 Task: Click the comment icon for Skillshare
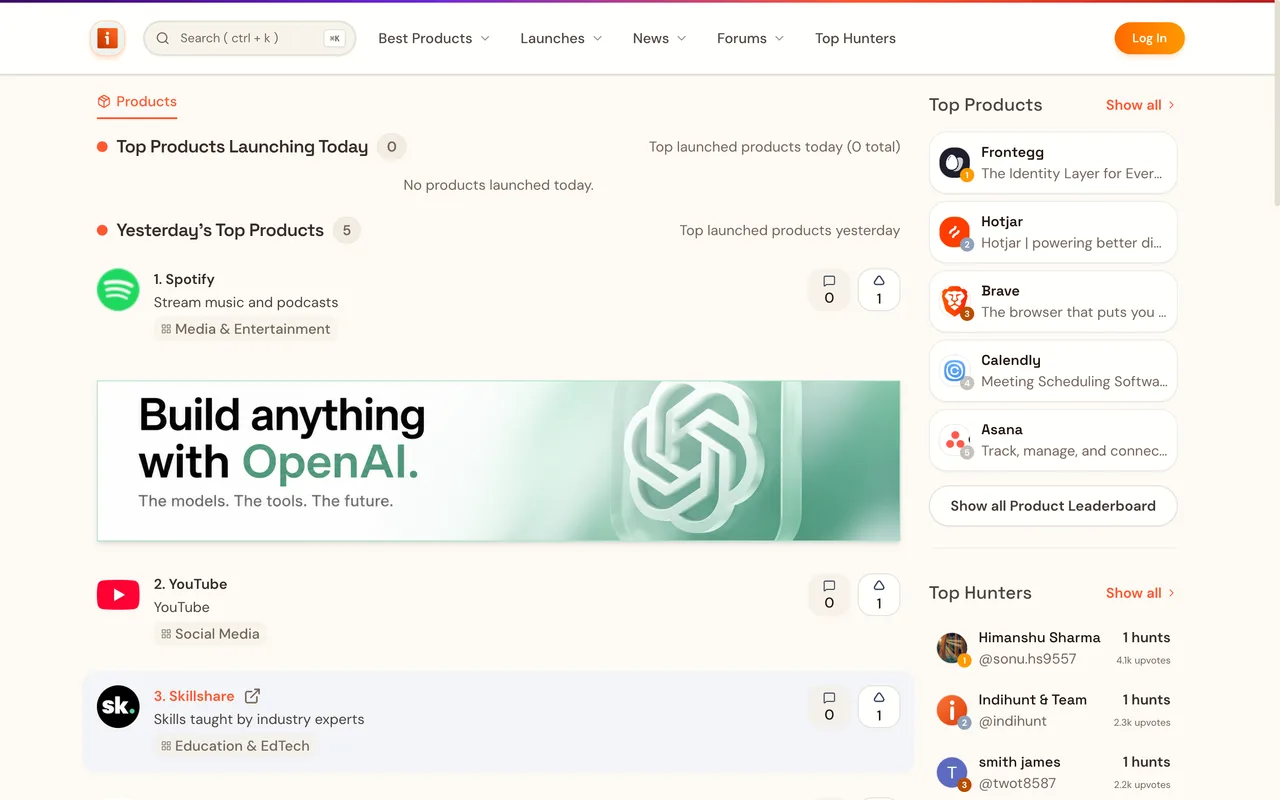pos(829,706)
